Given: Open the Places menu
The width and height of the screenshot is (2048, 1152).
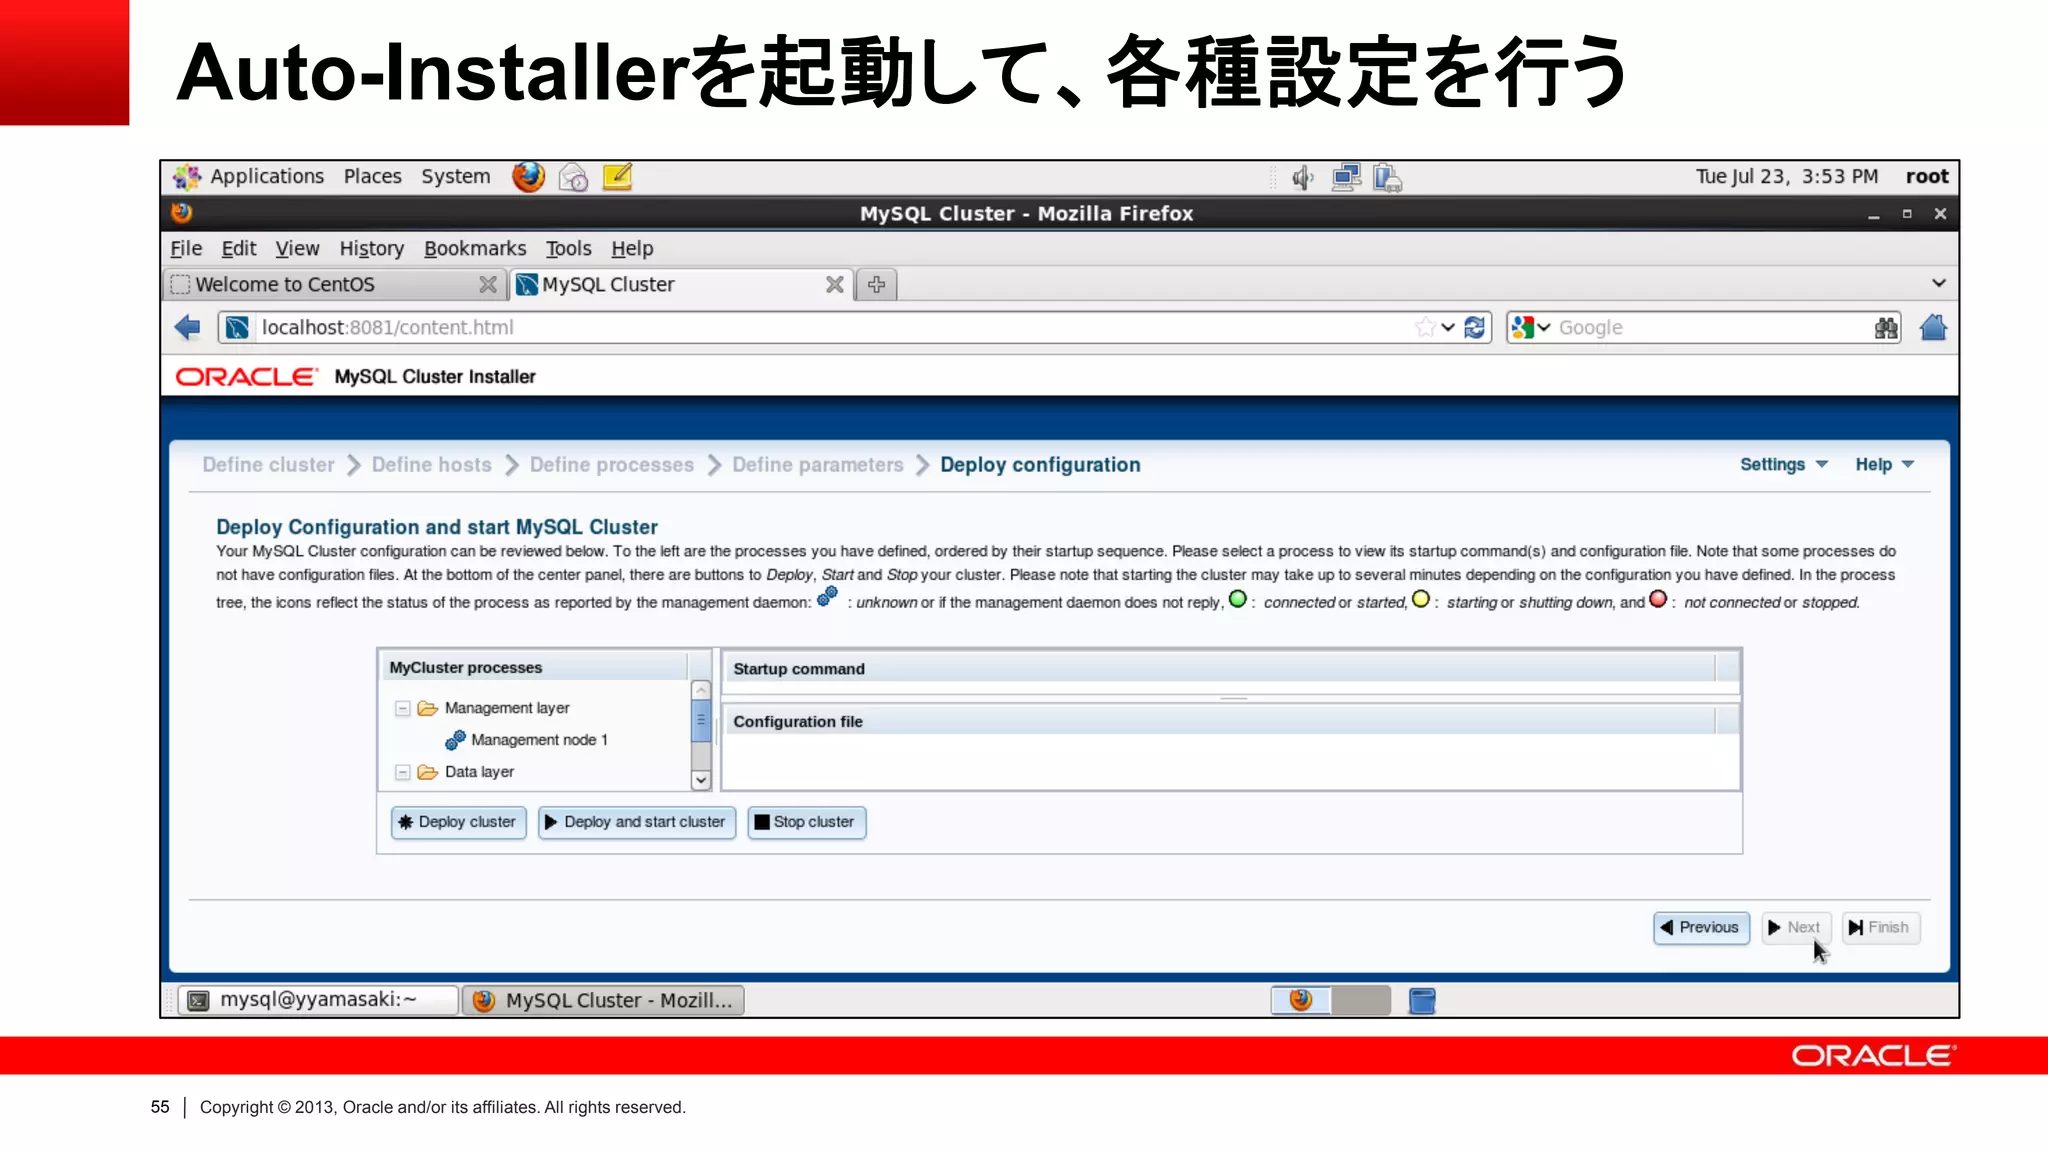Looking at the screenshot, I should 372,177.
